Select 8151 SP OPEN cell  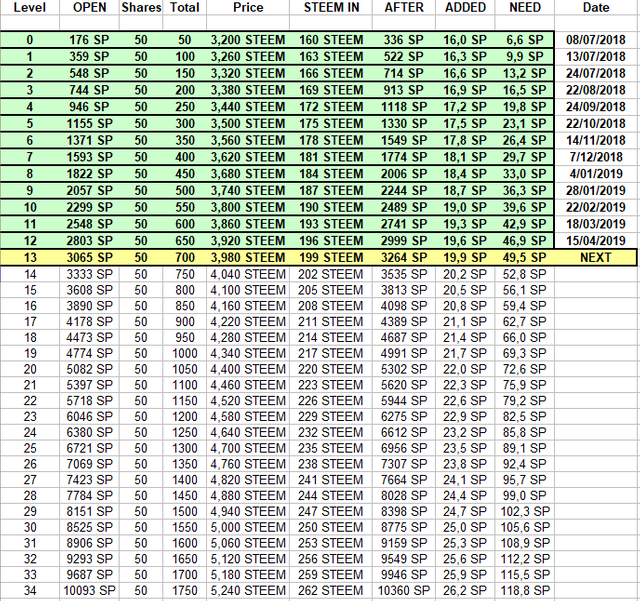[89, 512]
